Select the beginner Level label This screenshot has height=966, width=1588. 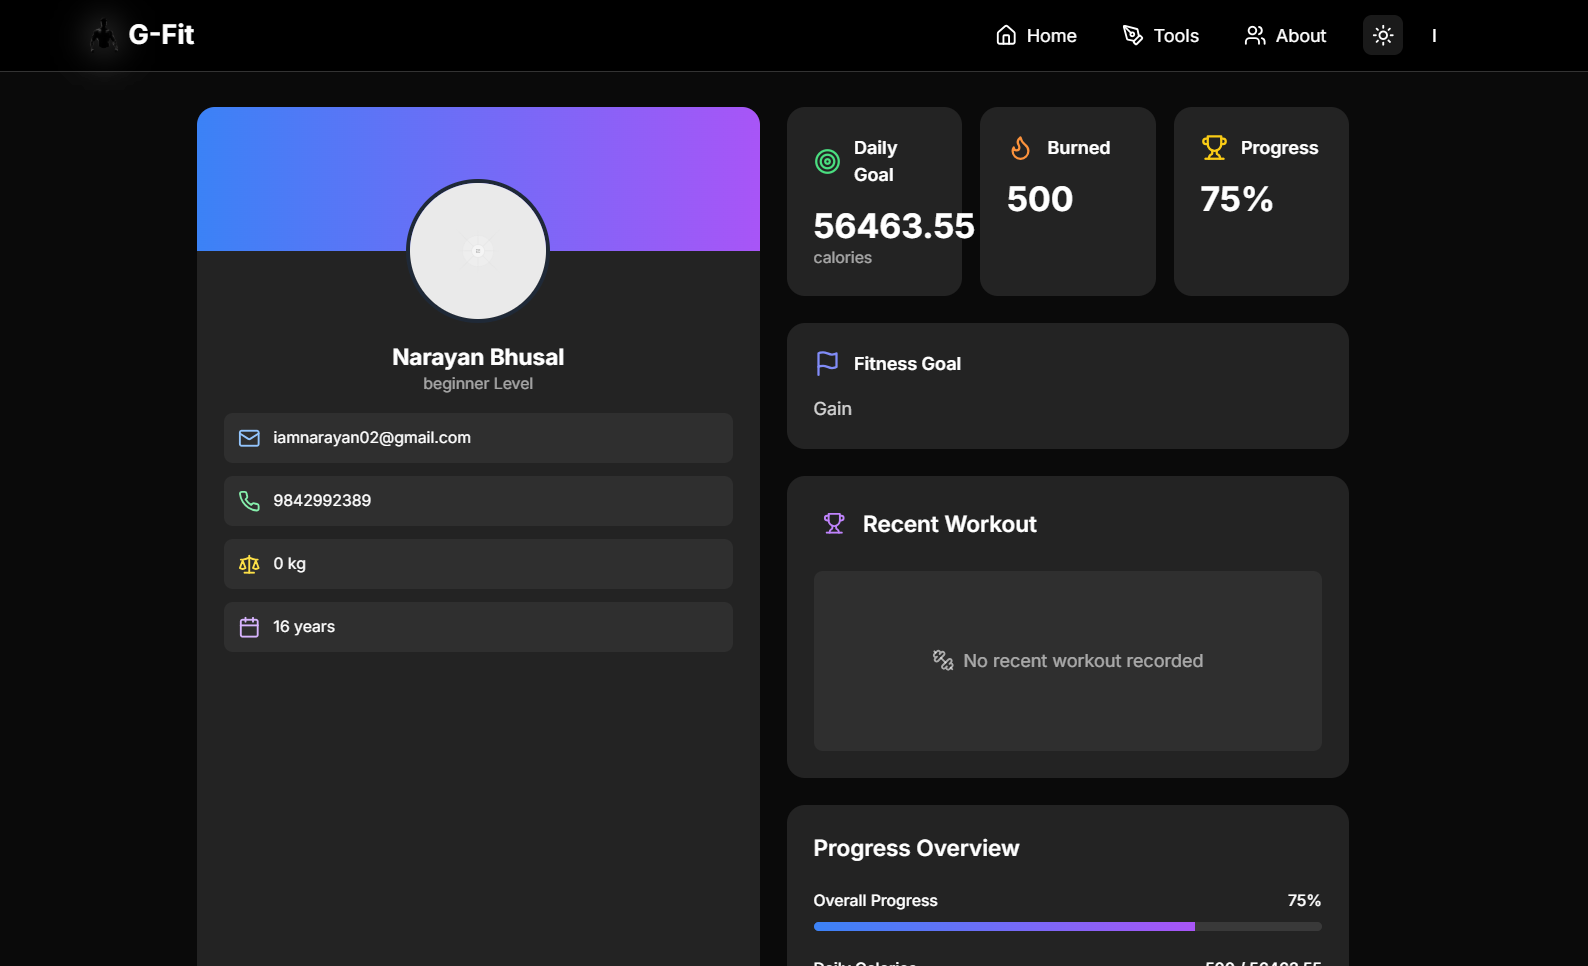478,384
